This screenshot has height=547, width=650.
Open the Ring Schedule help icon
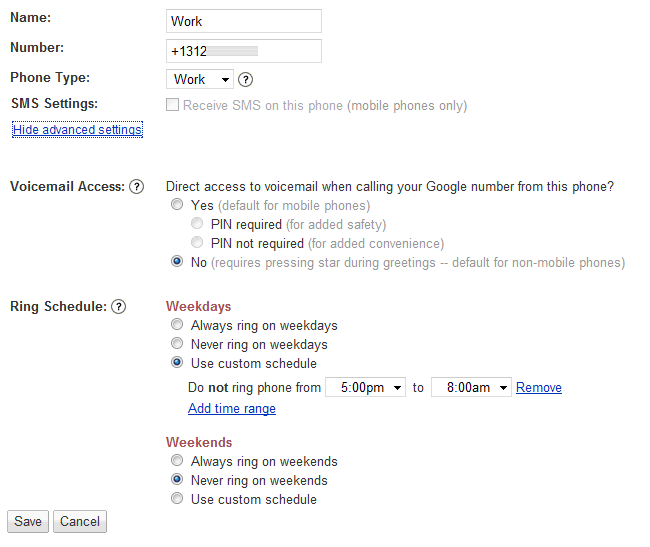(119, 307)
